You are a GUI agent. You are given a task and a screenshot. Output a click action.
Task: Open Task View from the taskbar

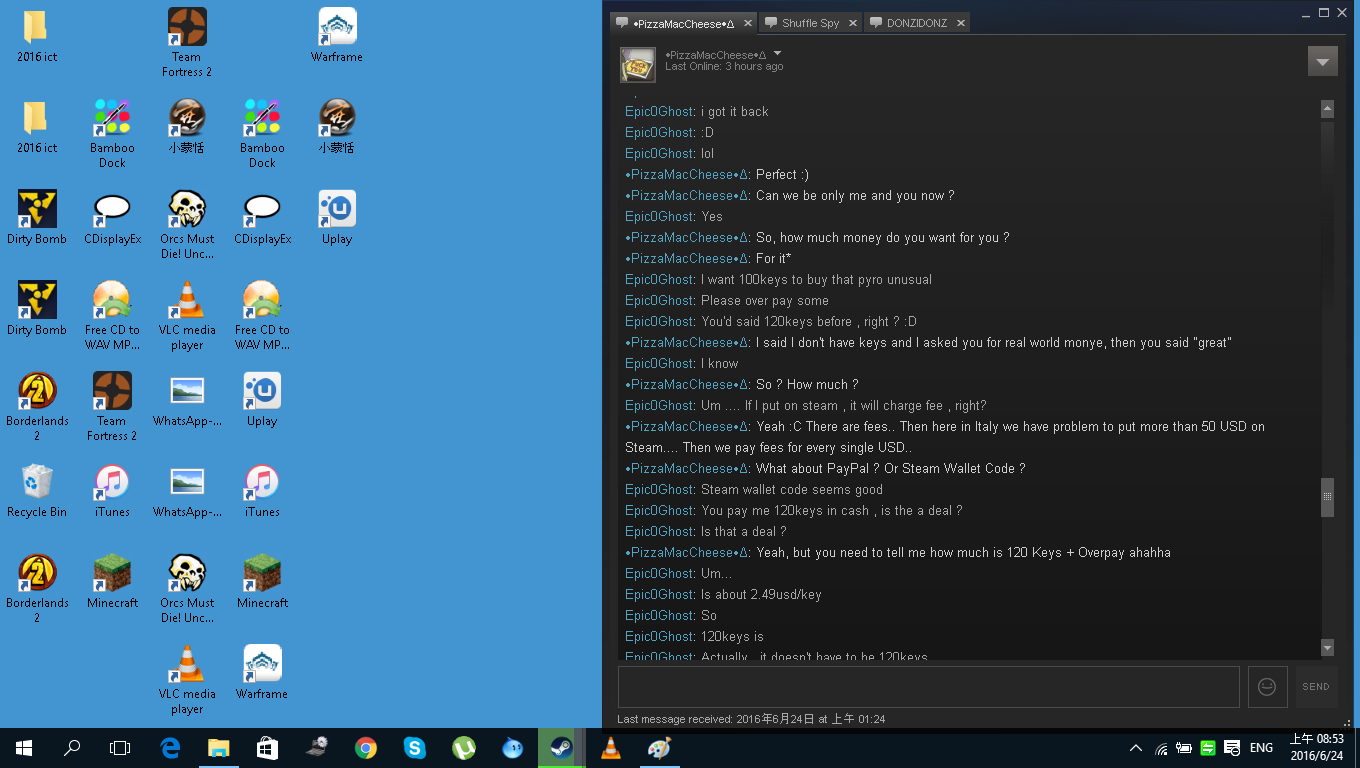(x=120, y=748)
